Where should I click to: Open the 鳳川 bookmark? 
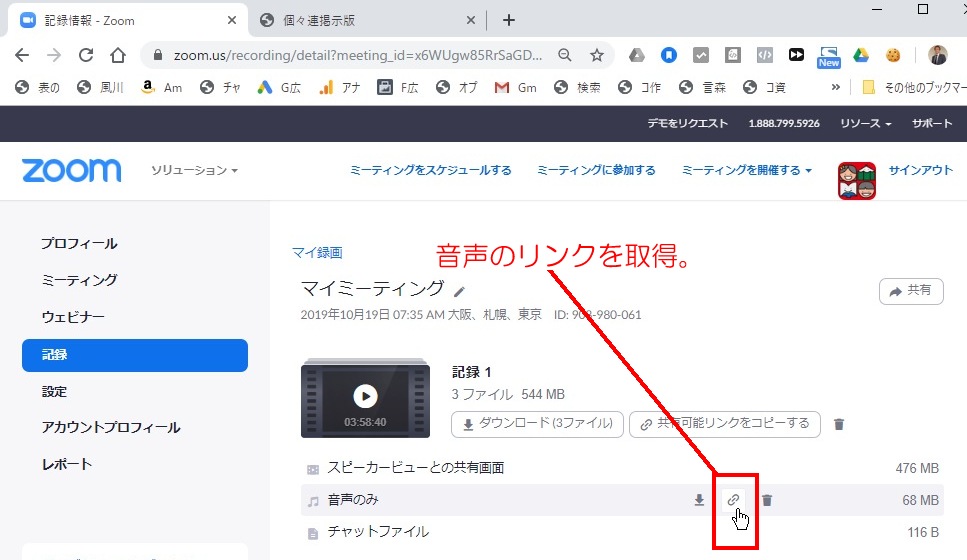click(x=101, y=88)
